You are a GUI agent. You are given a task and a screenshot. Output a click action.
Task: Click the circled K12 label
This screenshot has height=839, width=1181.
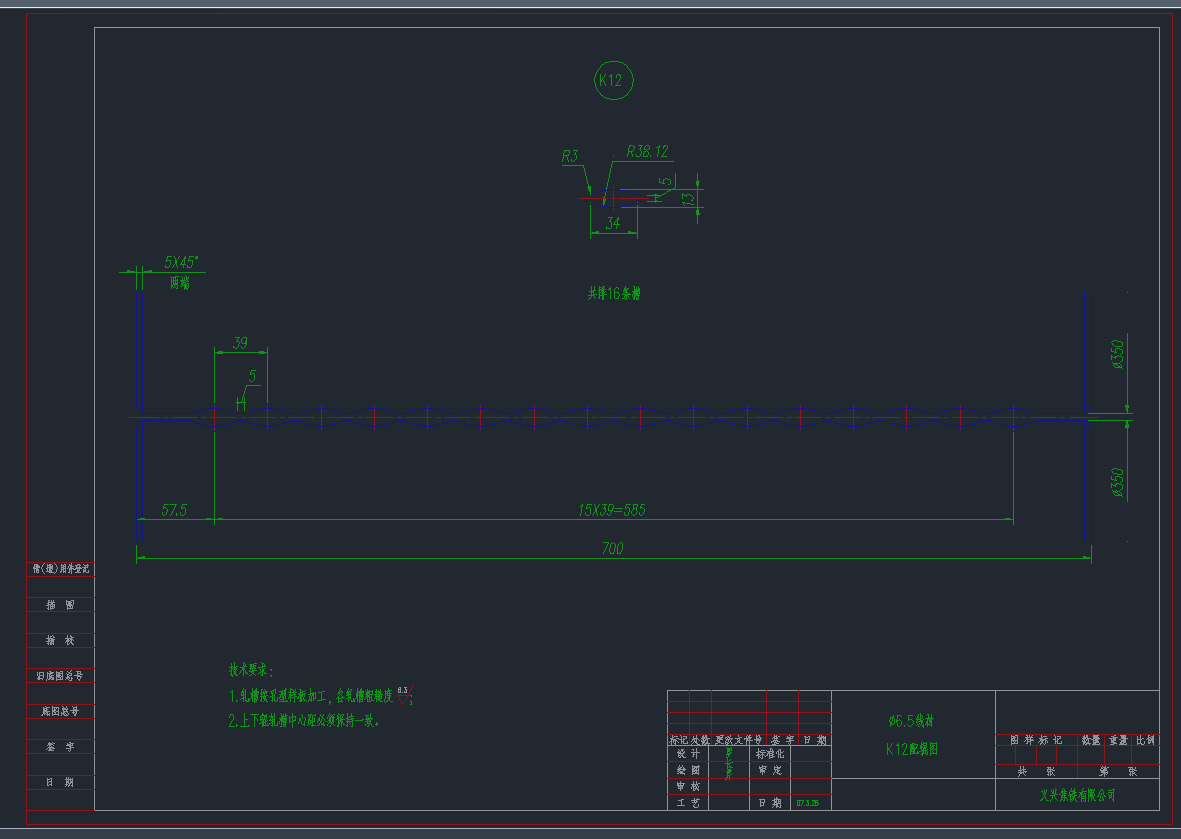(610, 81)
